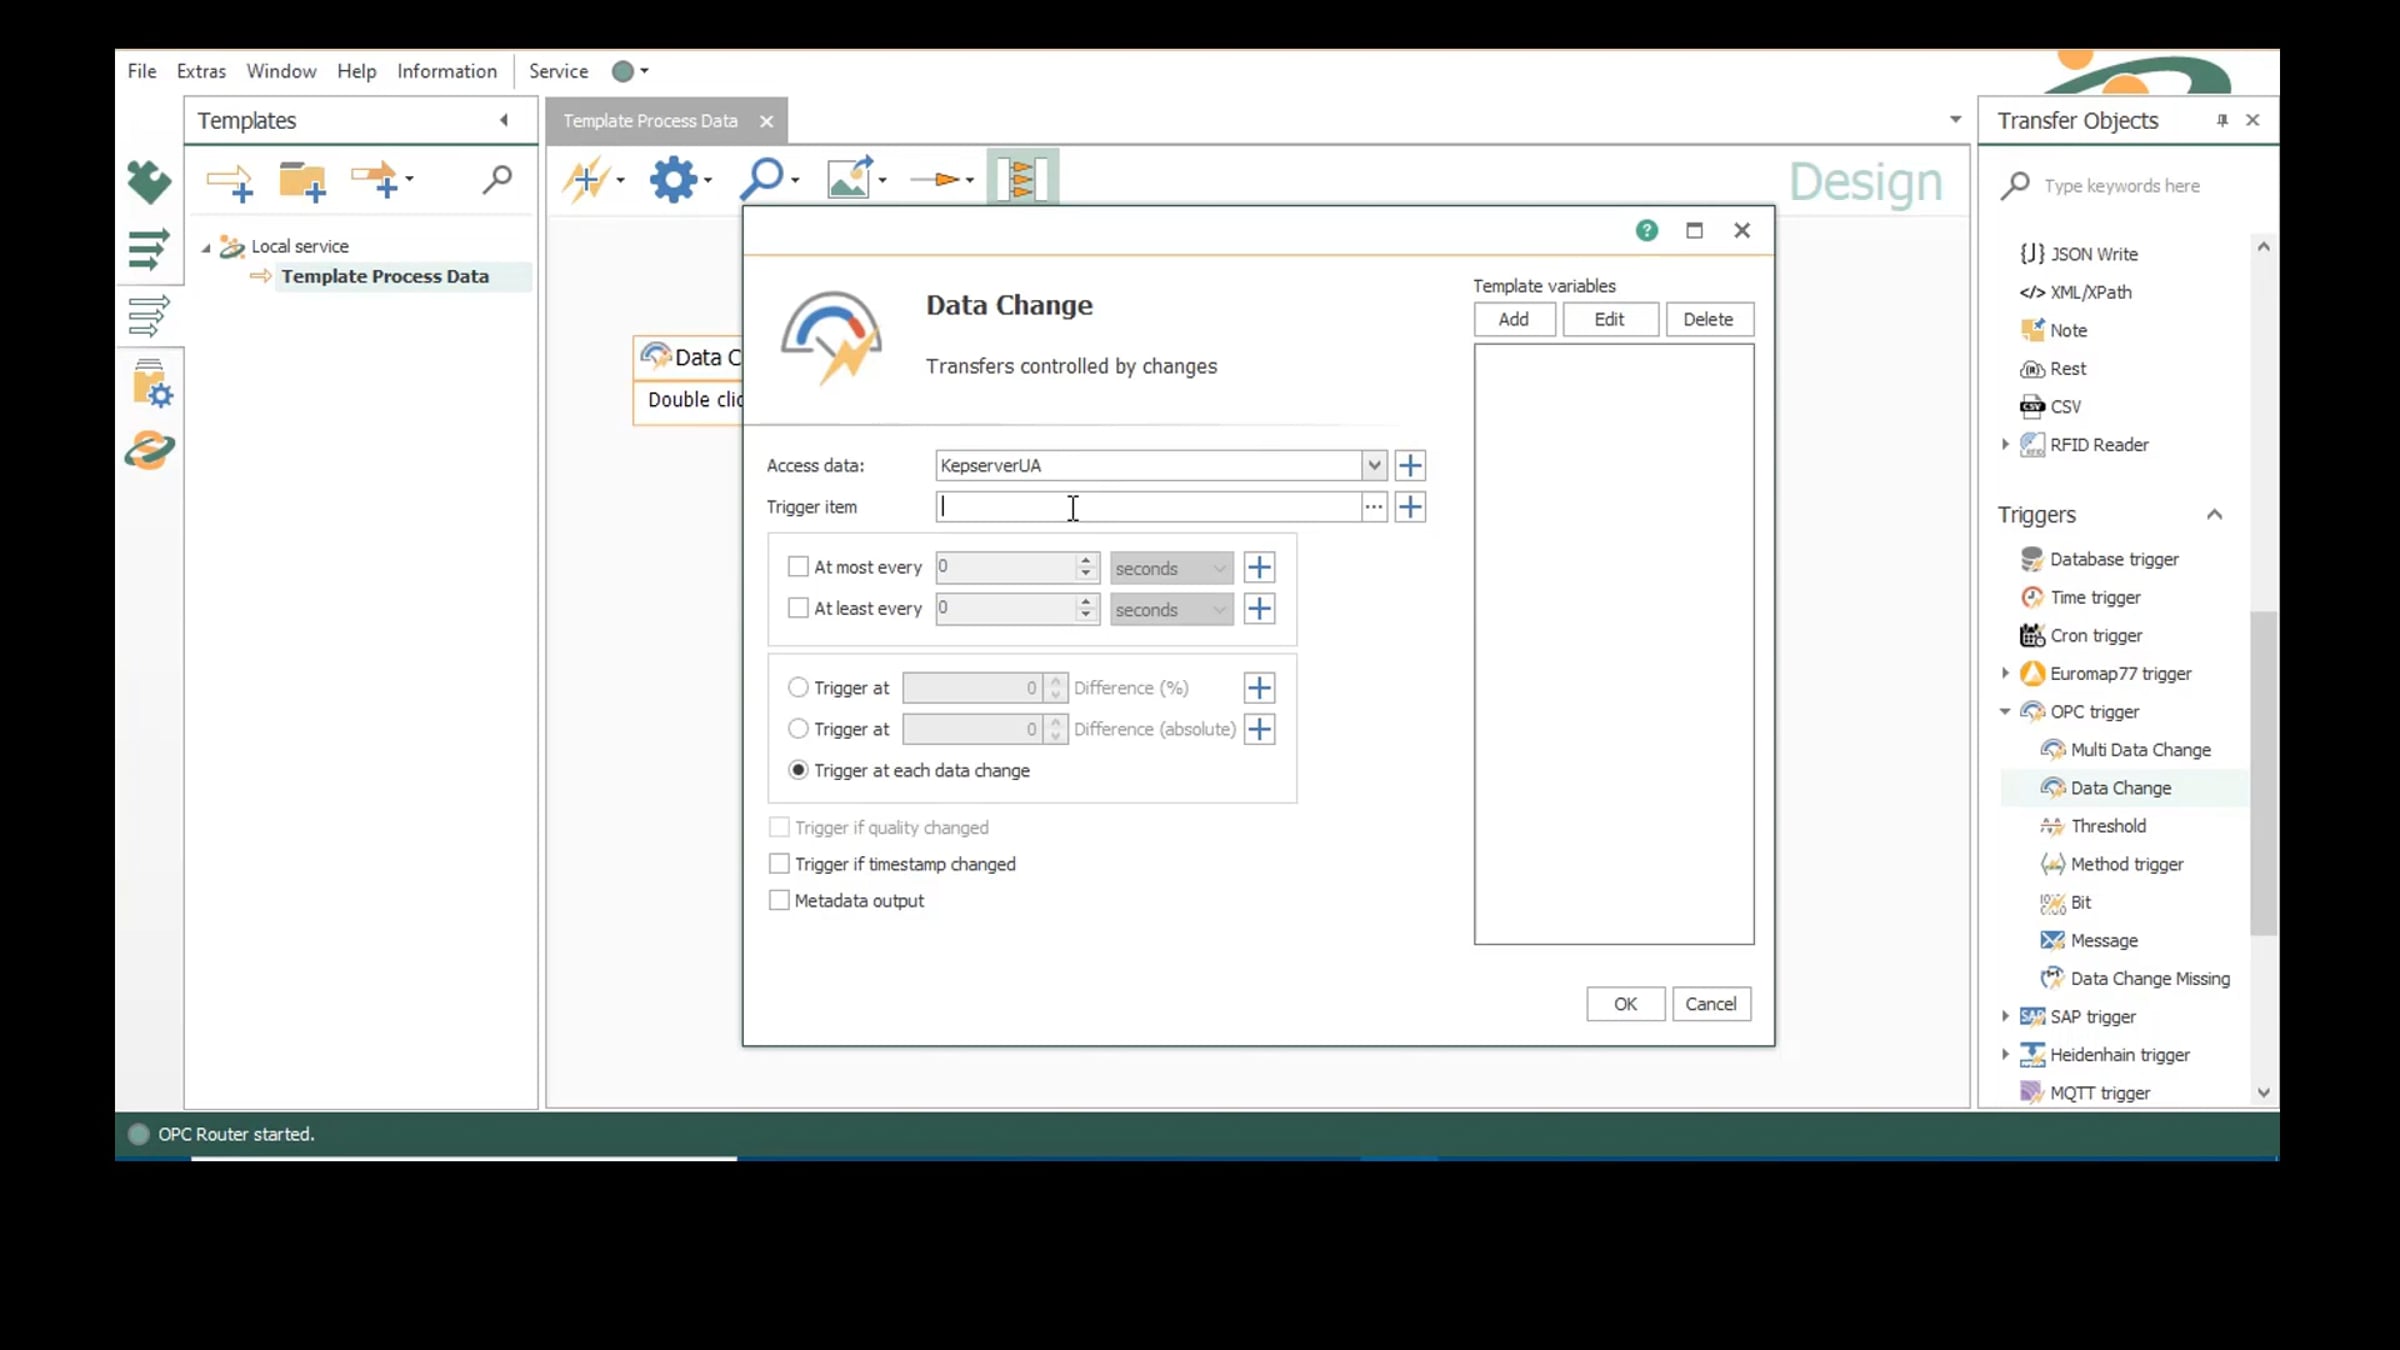Select Threshold trigger in Transfer Objects
This screenshot has width=2400, height=1350.
coord(2108,826)
